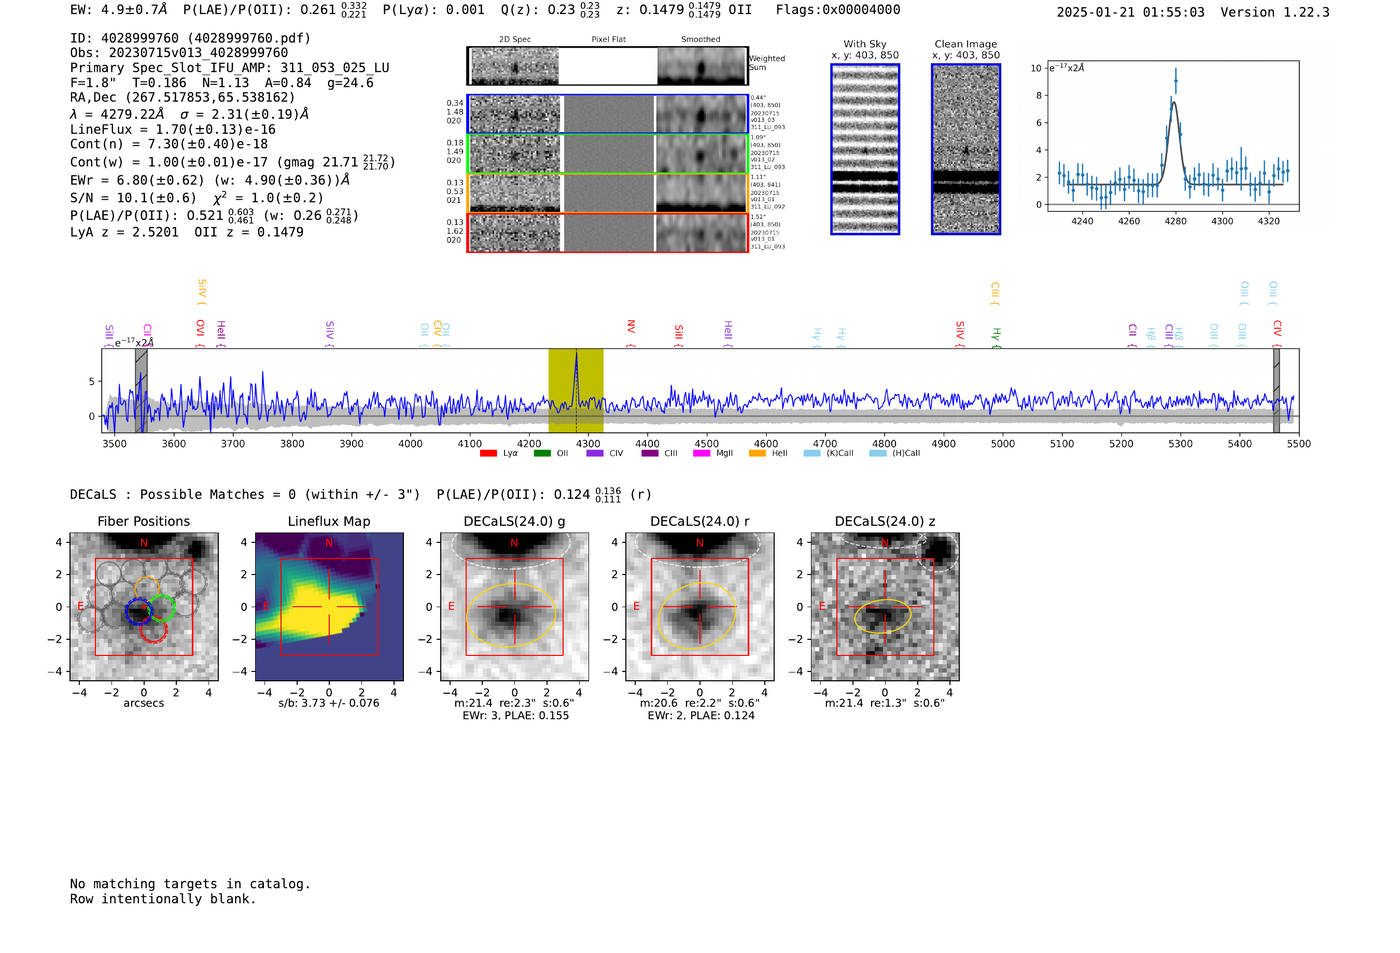
Task: Select the (K)CaII legend swatch
Action: (x=812, y=453)
